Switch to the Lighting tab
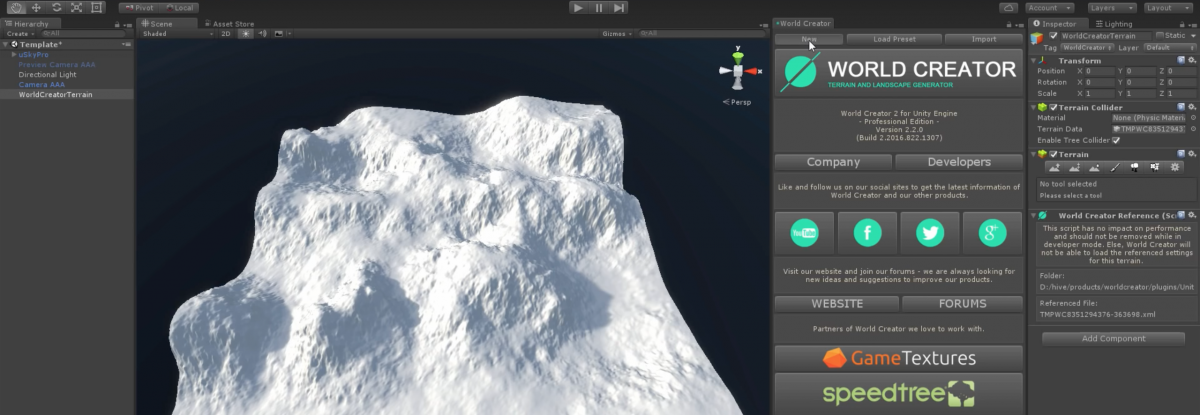 1114,23
